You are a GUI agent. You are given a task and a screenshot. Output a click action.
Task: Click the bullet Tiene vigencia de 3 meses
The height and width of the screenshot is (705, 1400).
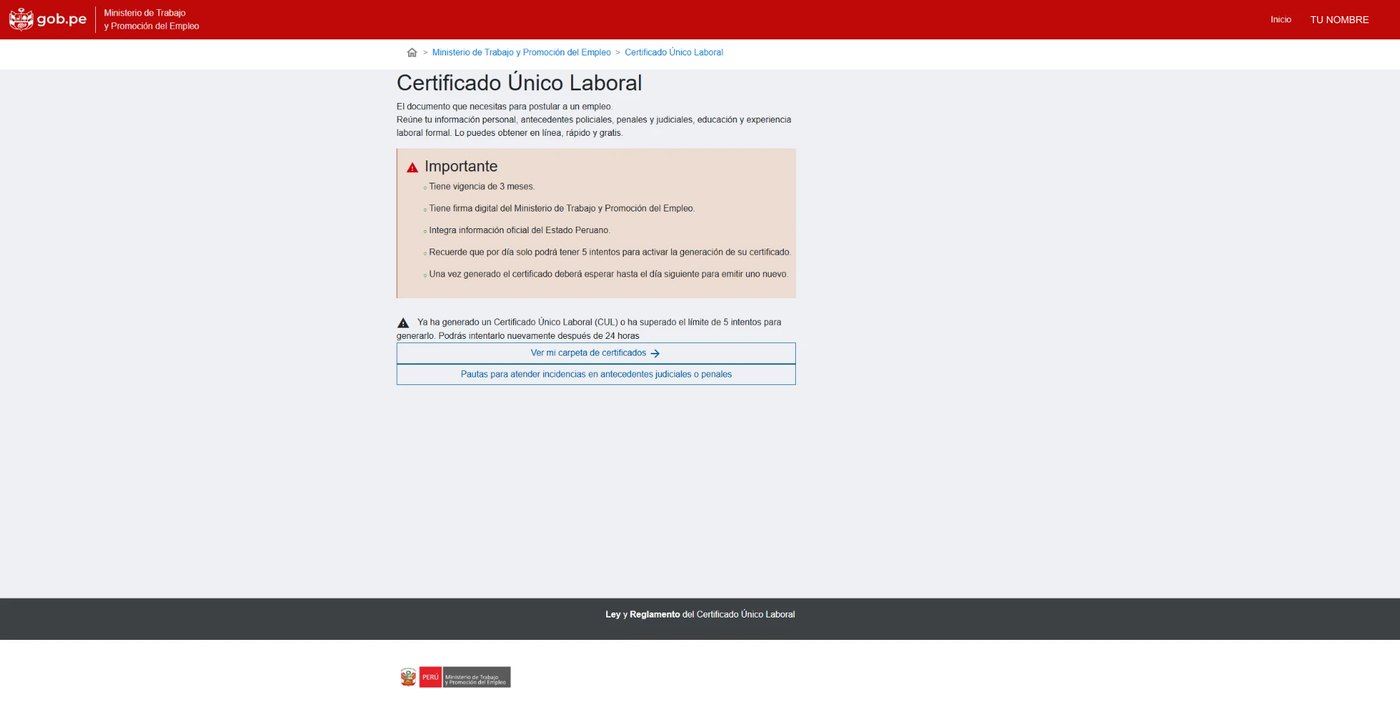point(482,187)
